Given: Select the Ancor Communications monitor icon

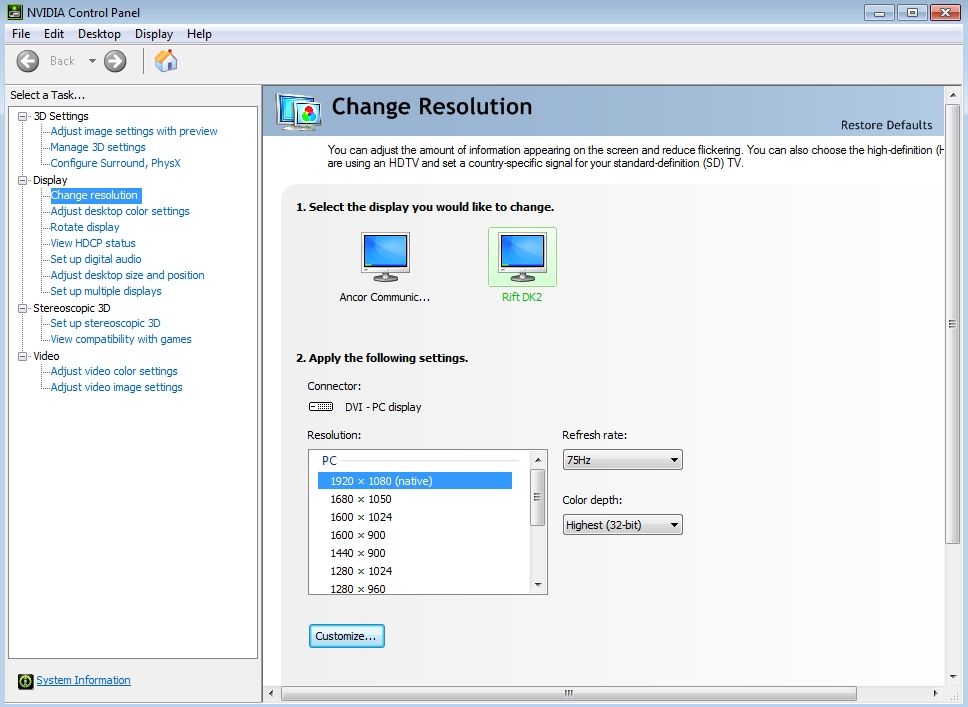Looking at the screenshot, I should click(385, 257).
